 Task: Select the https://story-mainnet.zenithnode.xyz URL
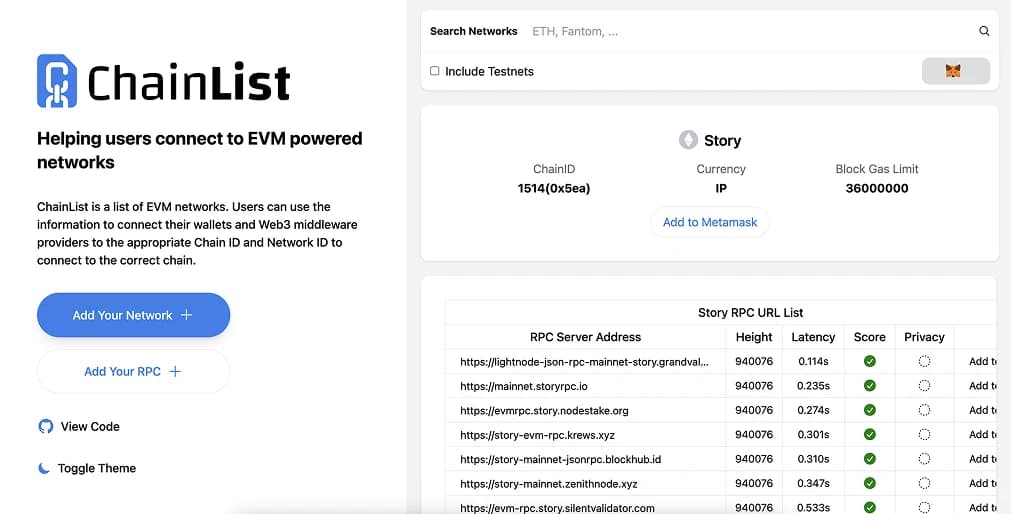click(549, 484)
